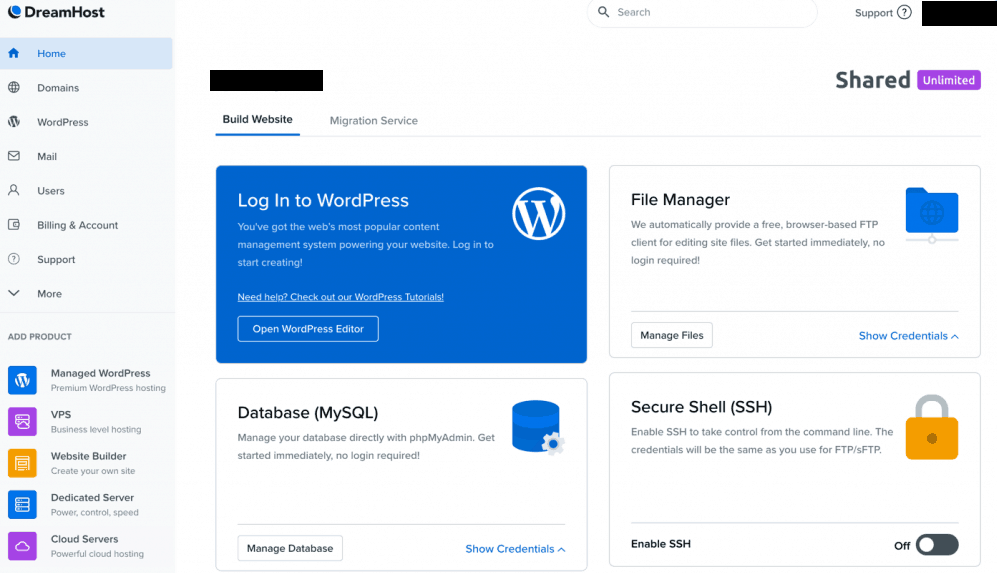The image size is (997, 573).
Task: Click the Domains globe icon
Action: pos(13,87)
